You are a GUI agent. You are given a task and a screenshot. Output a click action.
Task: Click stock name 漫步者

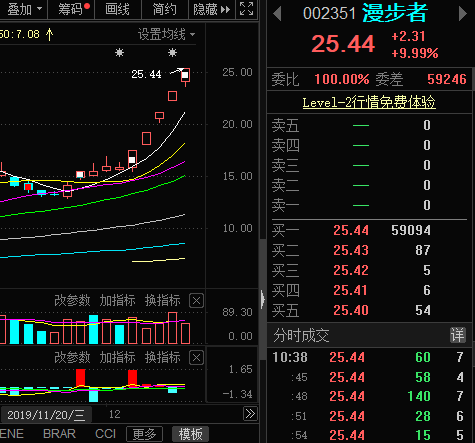pos(395,13)
